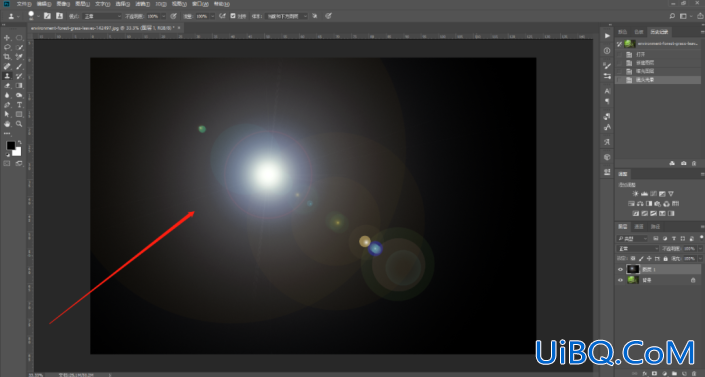The image size is (705, 377).
Task: Switch to the Channels tab beside Layers
Action: pyautogui.click(x=639, y=227)
